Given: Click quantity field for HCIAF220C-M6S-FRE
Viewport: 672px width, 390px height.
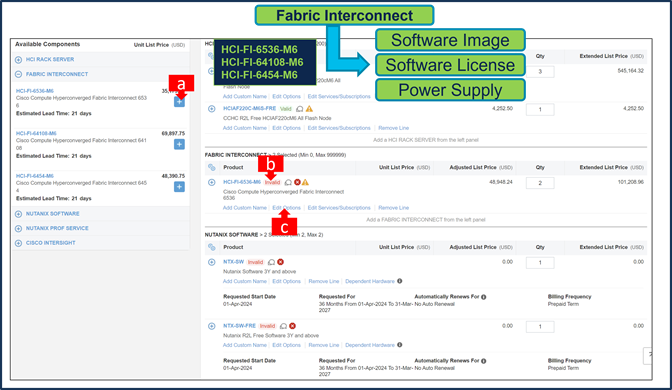Looking at the screenshot, I should coord(540,110).
